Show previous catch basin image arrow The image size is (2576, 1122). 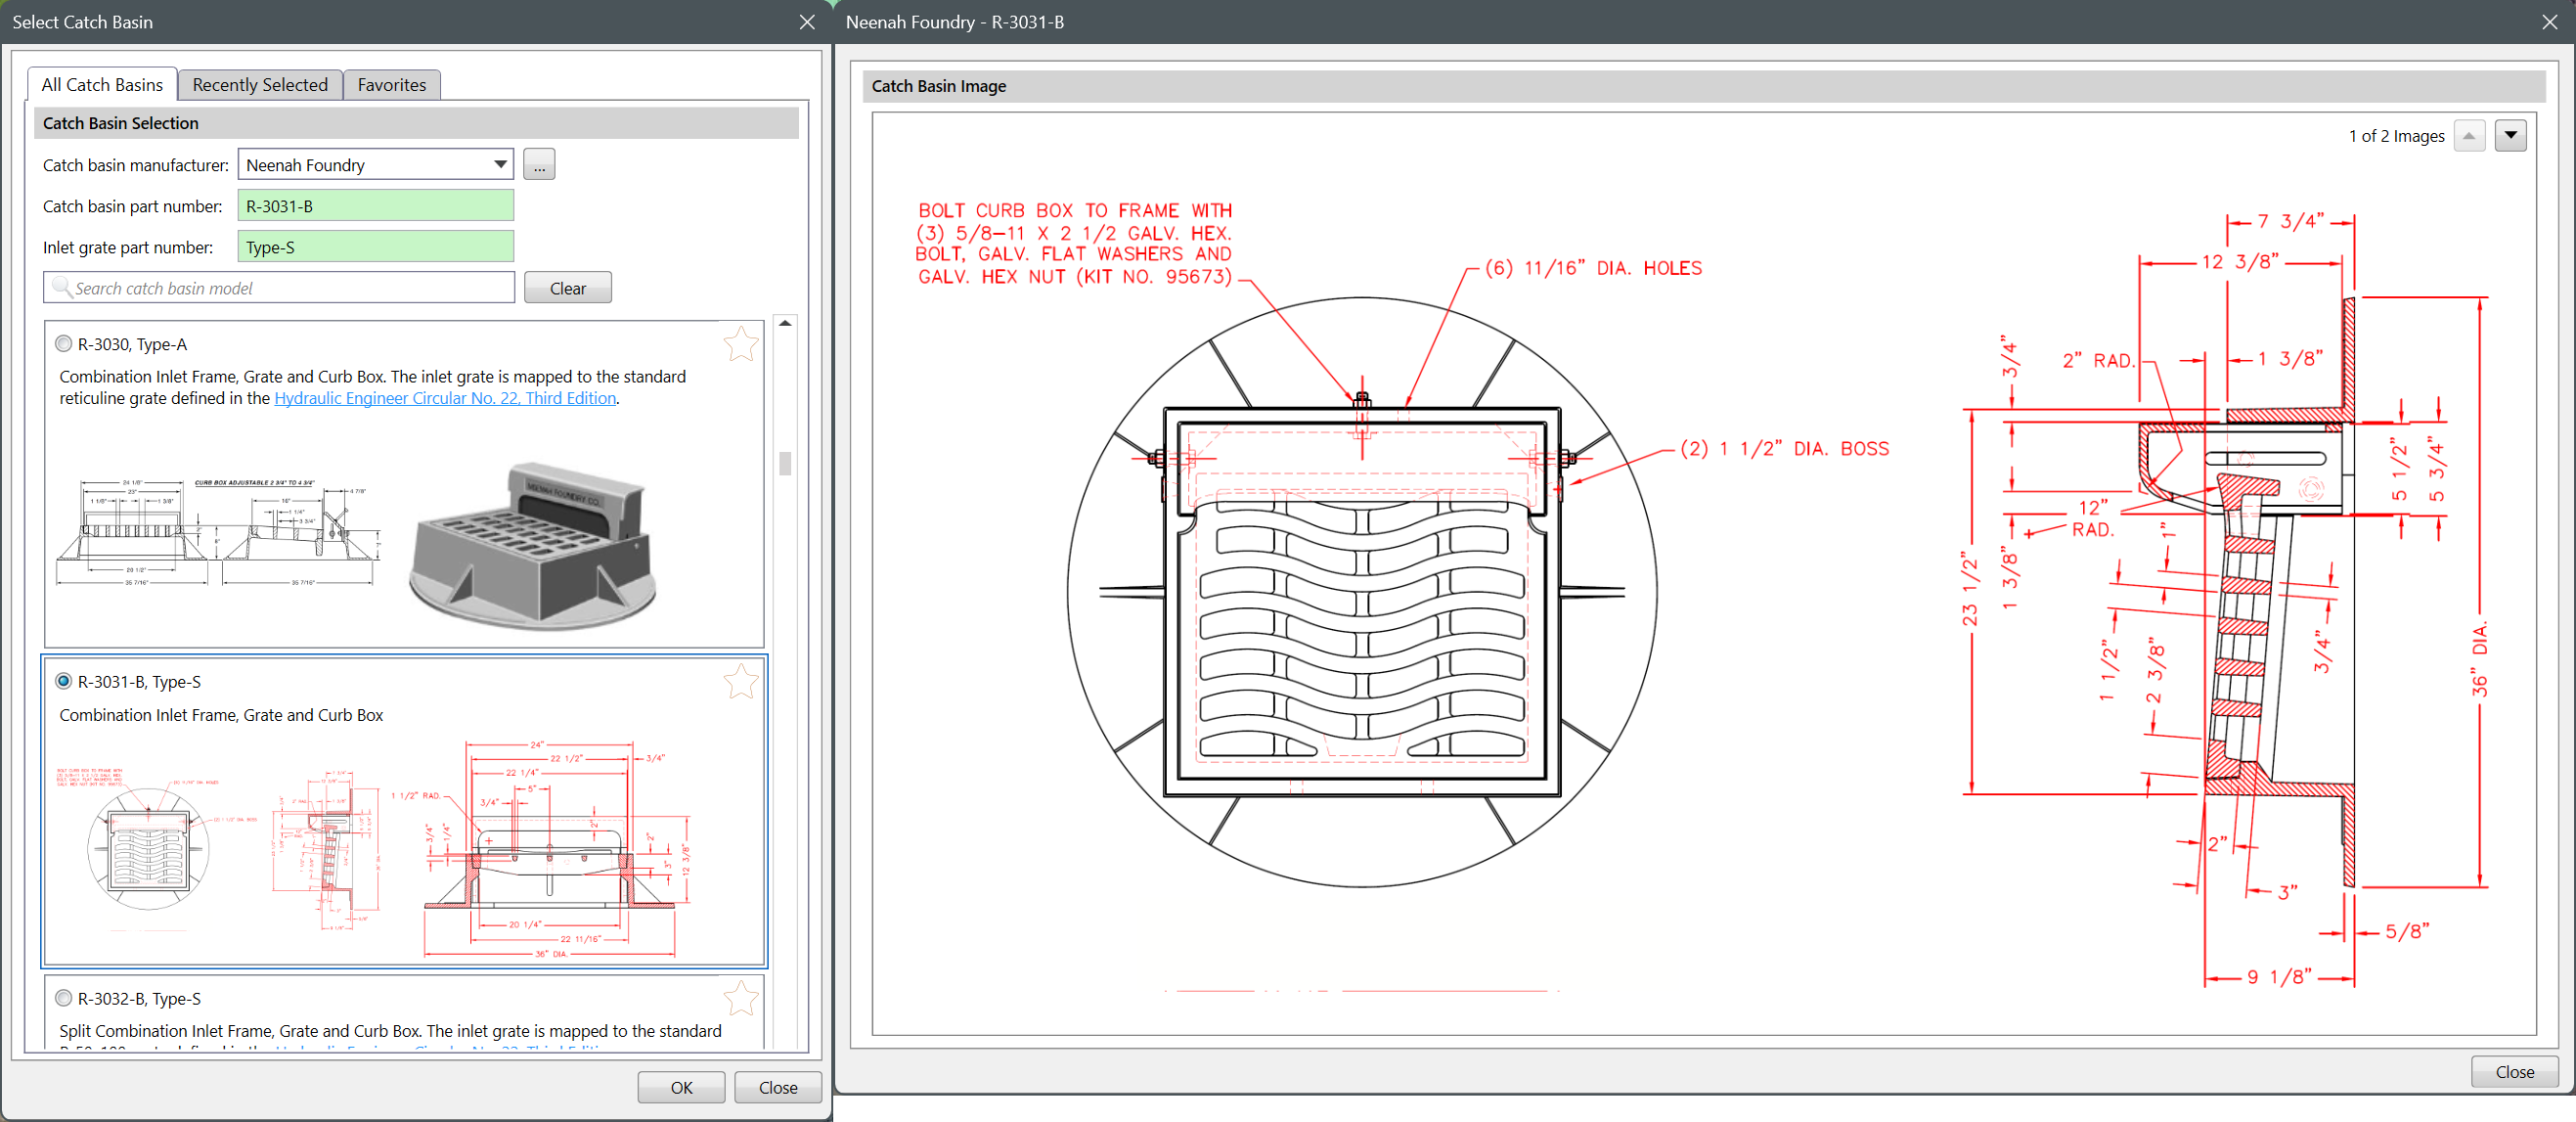click(x=2468, y=135)
